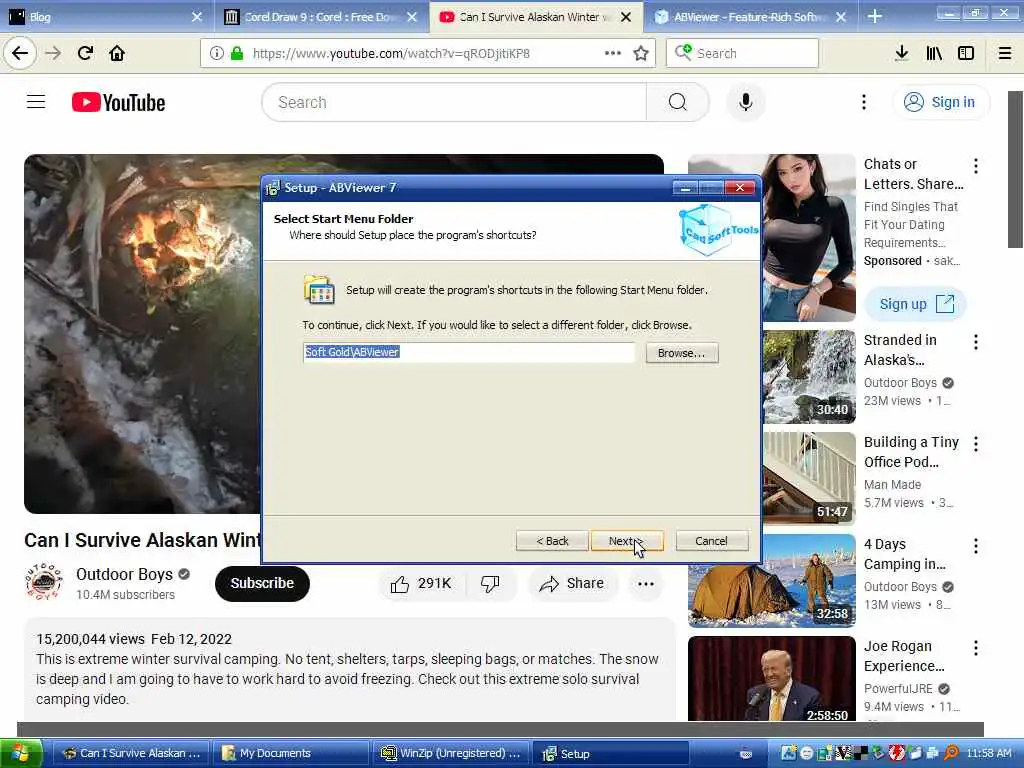Switch to the Setup taskbar button
The width and height of the screenshot is (1024, 768).
pos(611,753)
